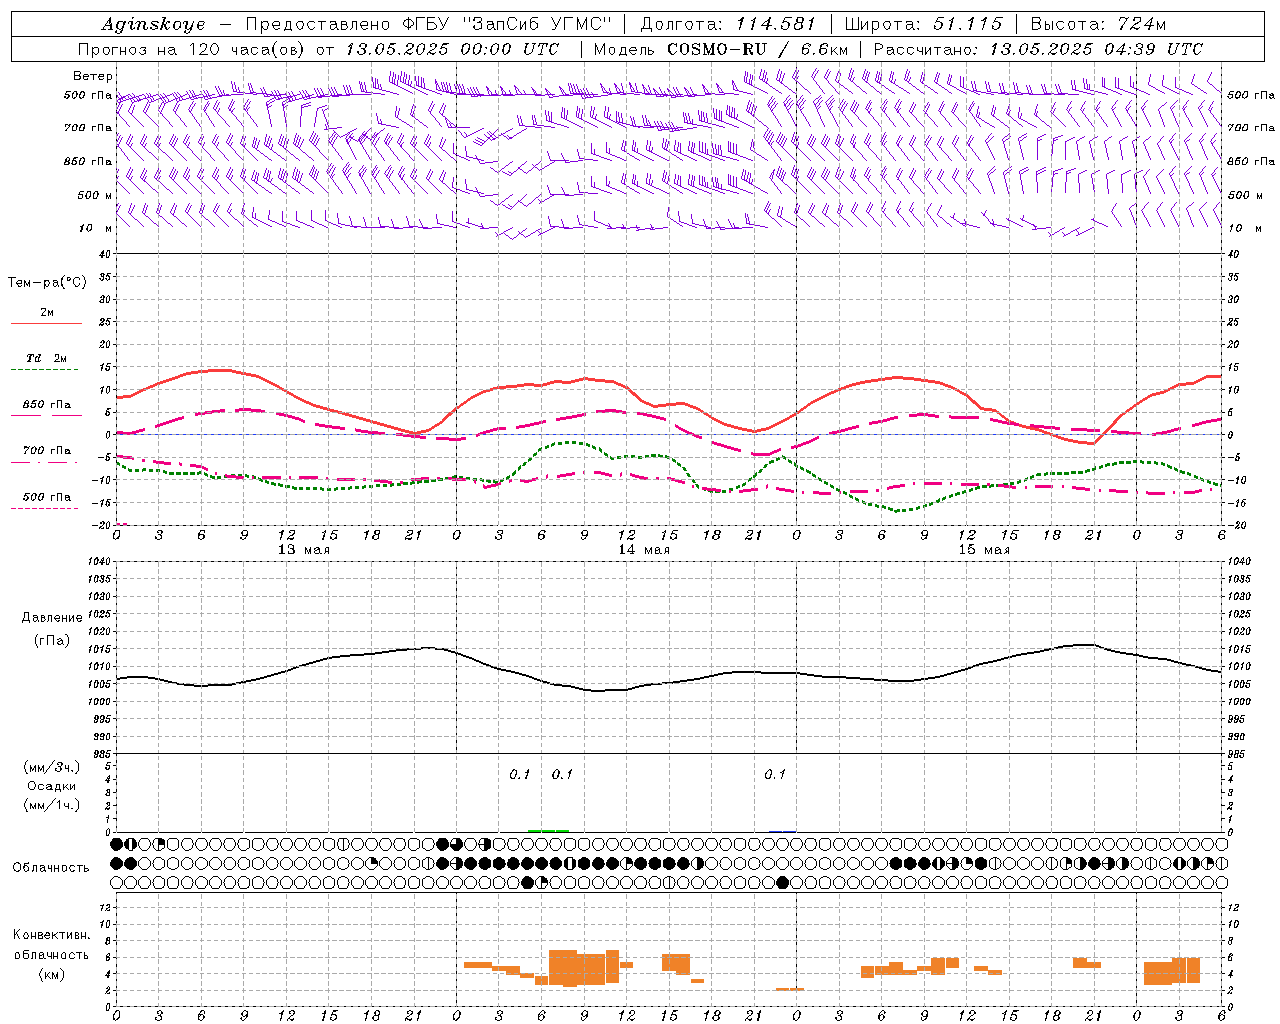Click the '(мм/3ч.)' precipitation unit label

tap(52, 768)
